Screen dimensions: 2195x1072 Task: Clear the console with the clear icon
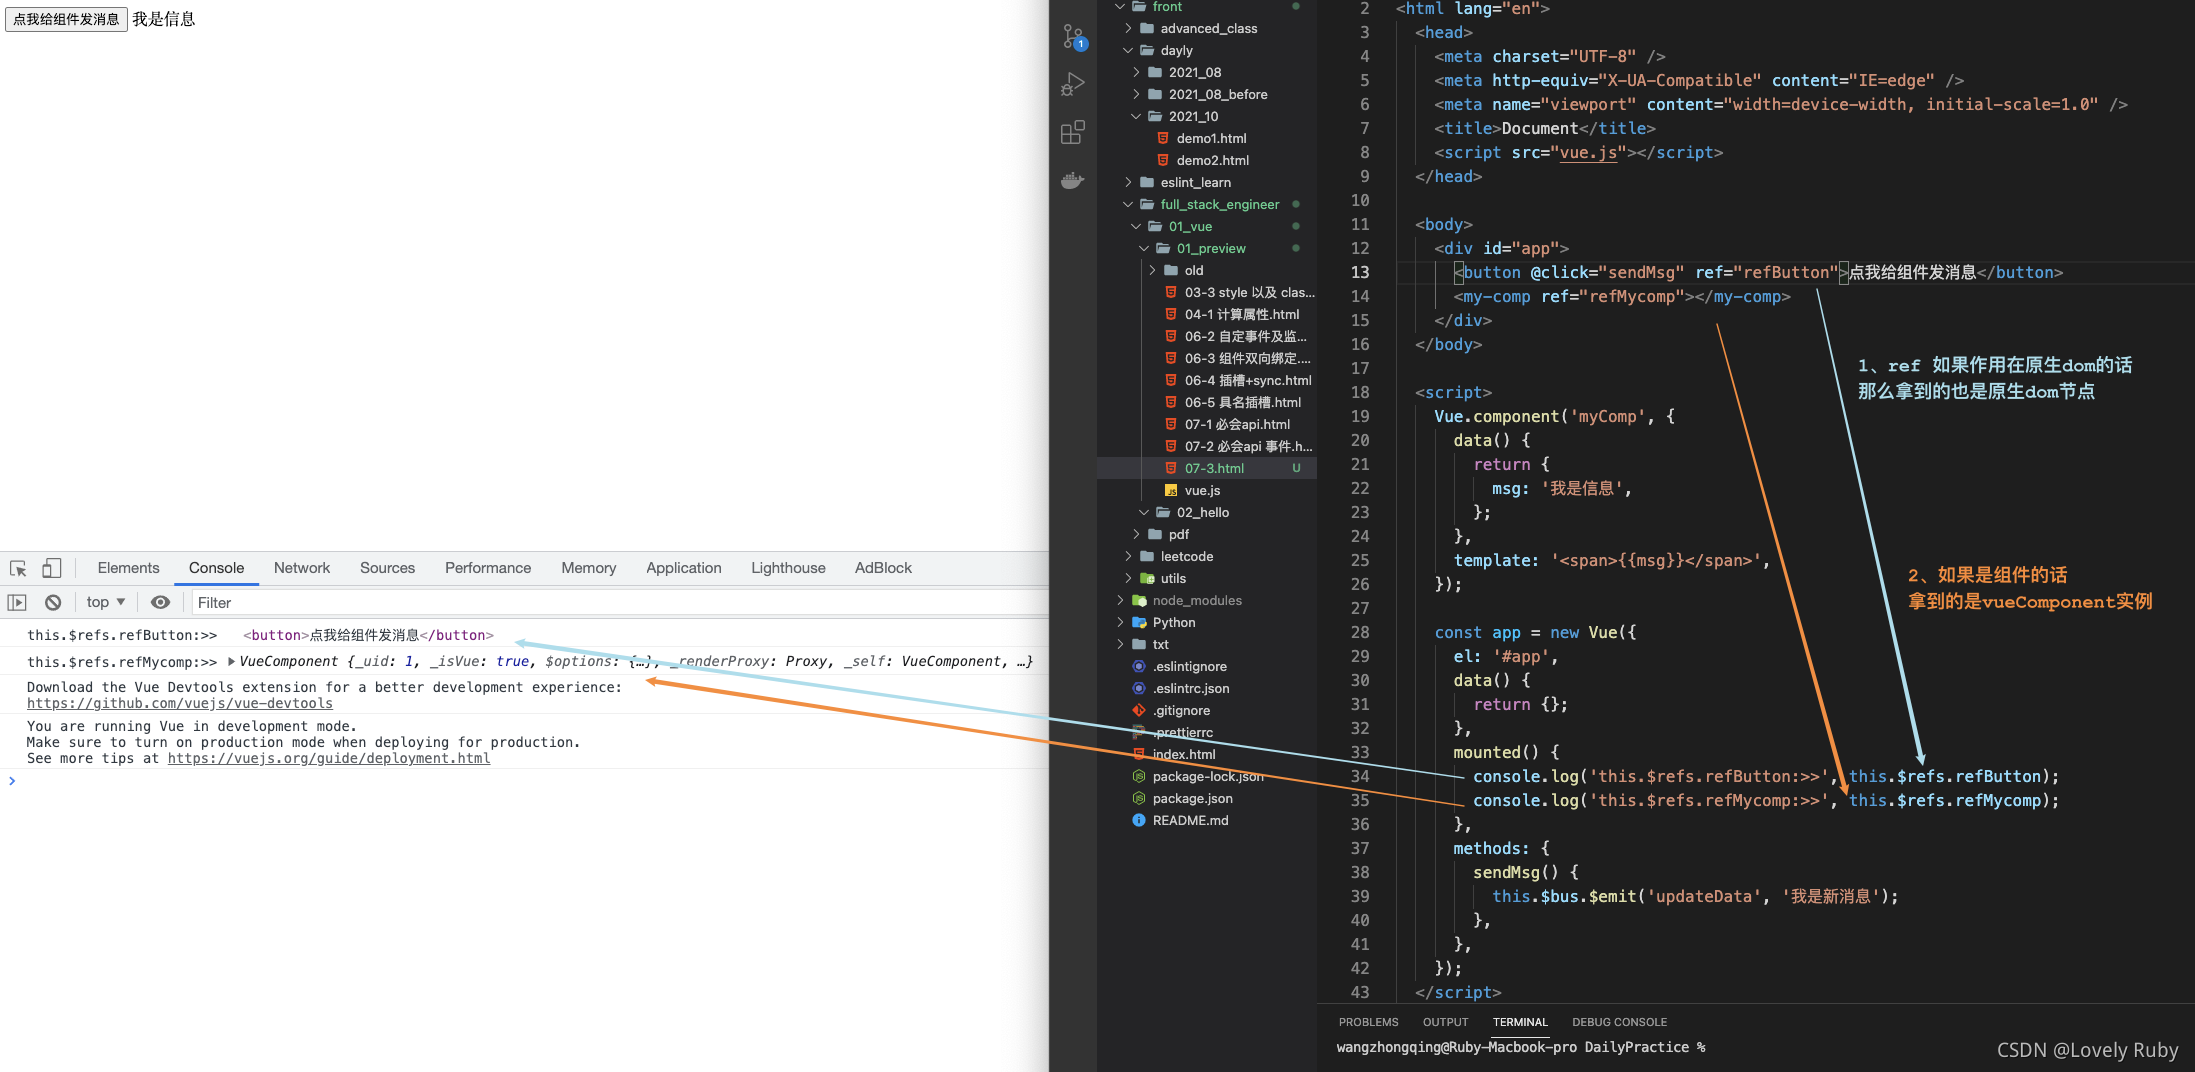[x=53, y=602]
